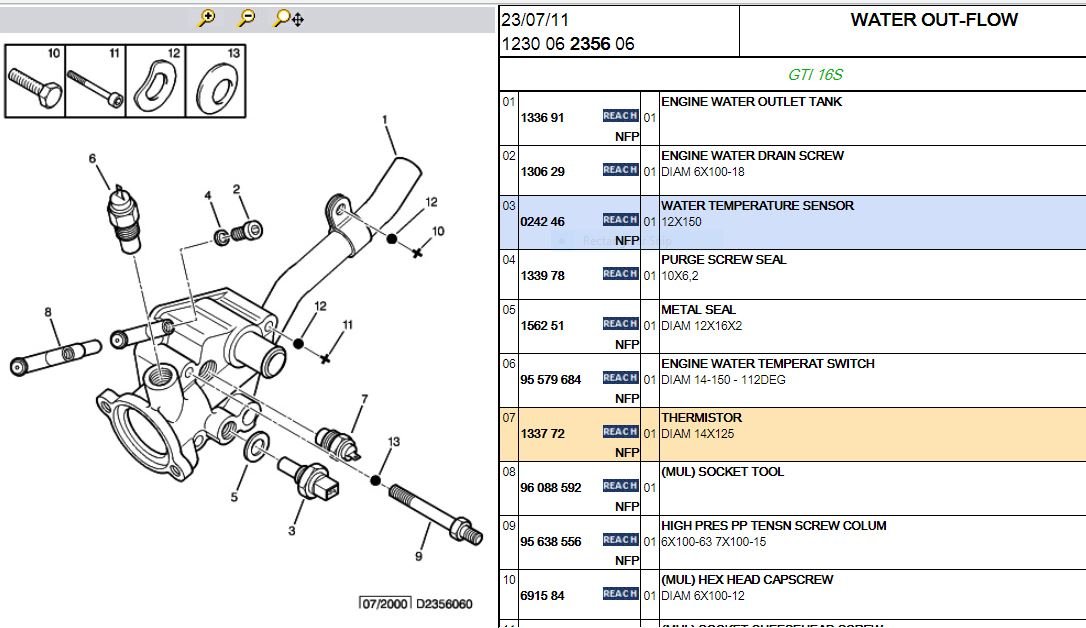Viewport: 1086px width, 628px height.
Task: Click the zoom out magnifier icon
Action: 246,18
